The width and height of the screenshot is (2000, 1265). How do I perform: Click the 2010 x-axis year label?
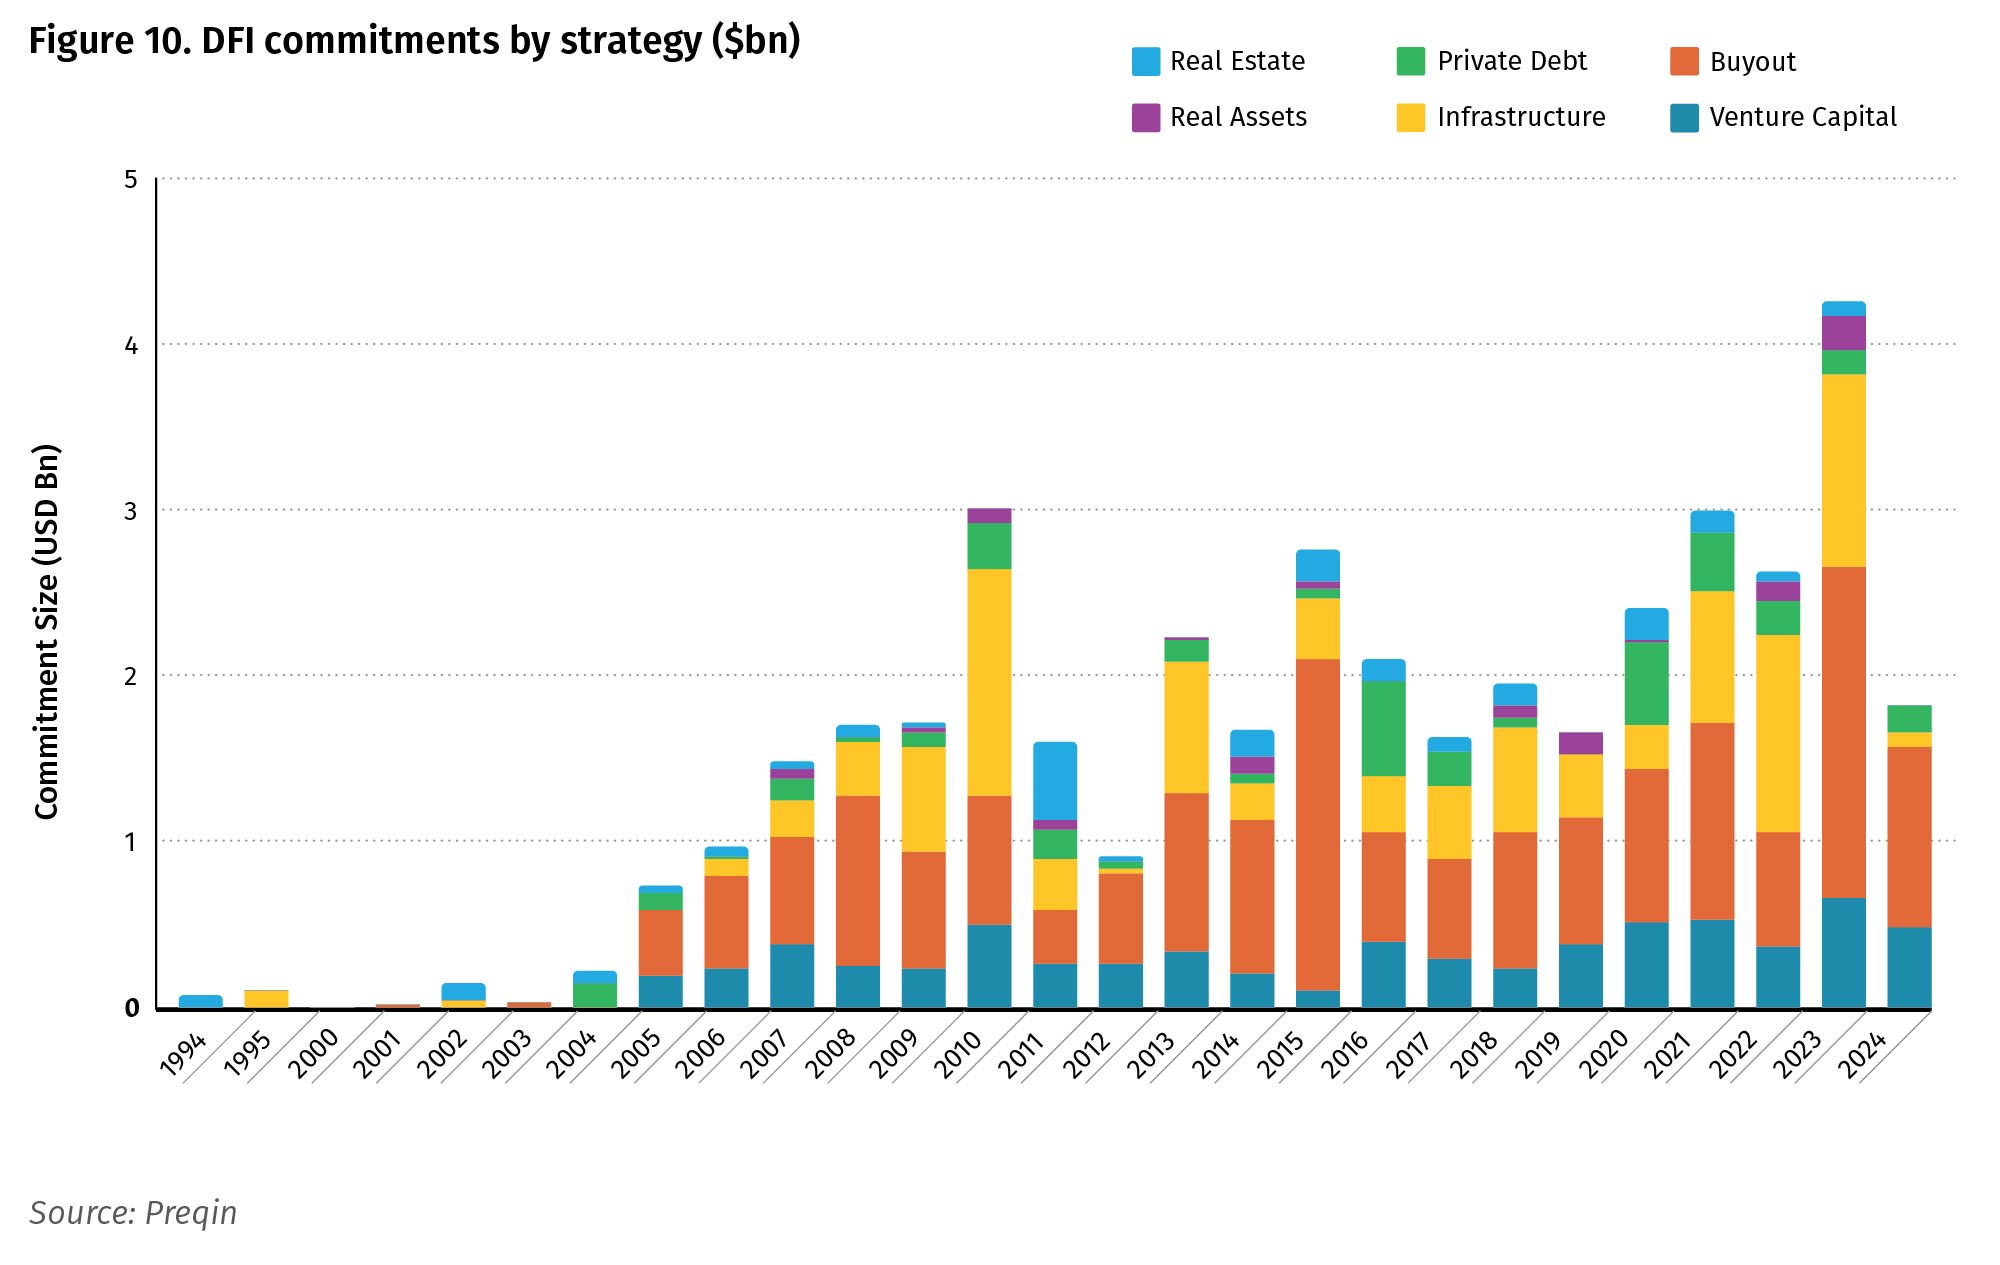click(957, 1054)
